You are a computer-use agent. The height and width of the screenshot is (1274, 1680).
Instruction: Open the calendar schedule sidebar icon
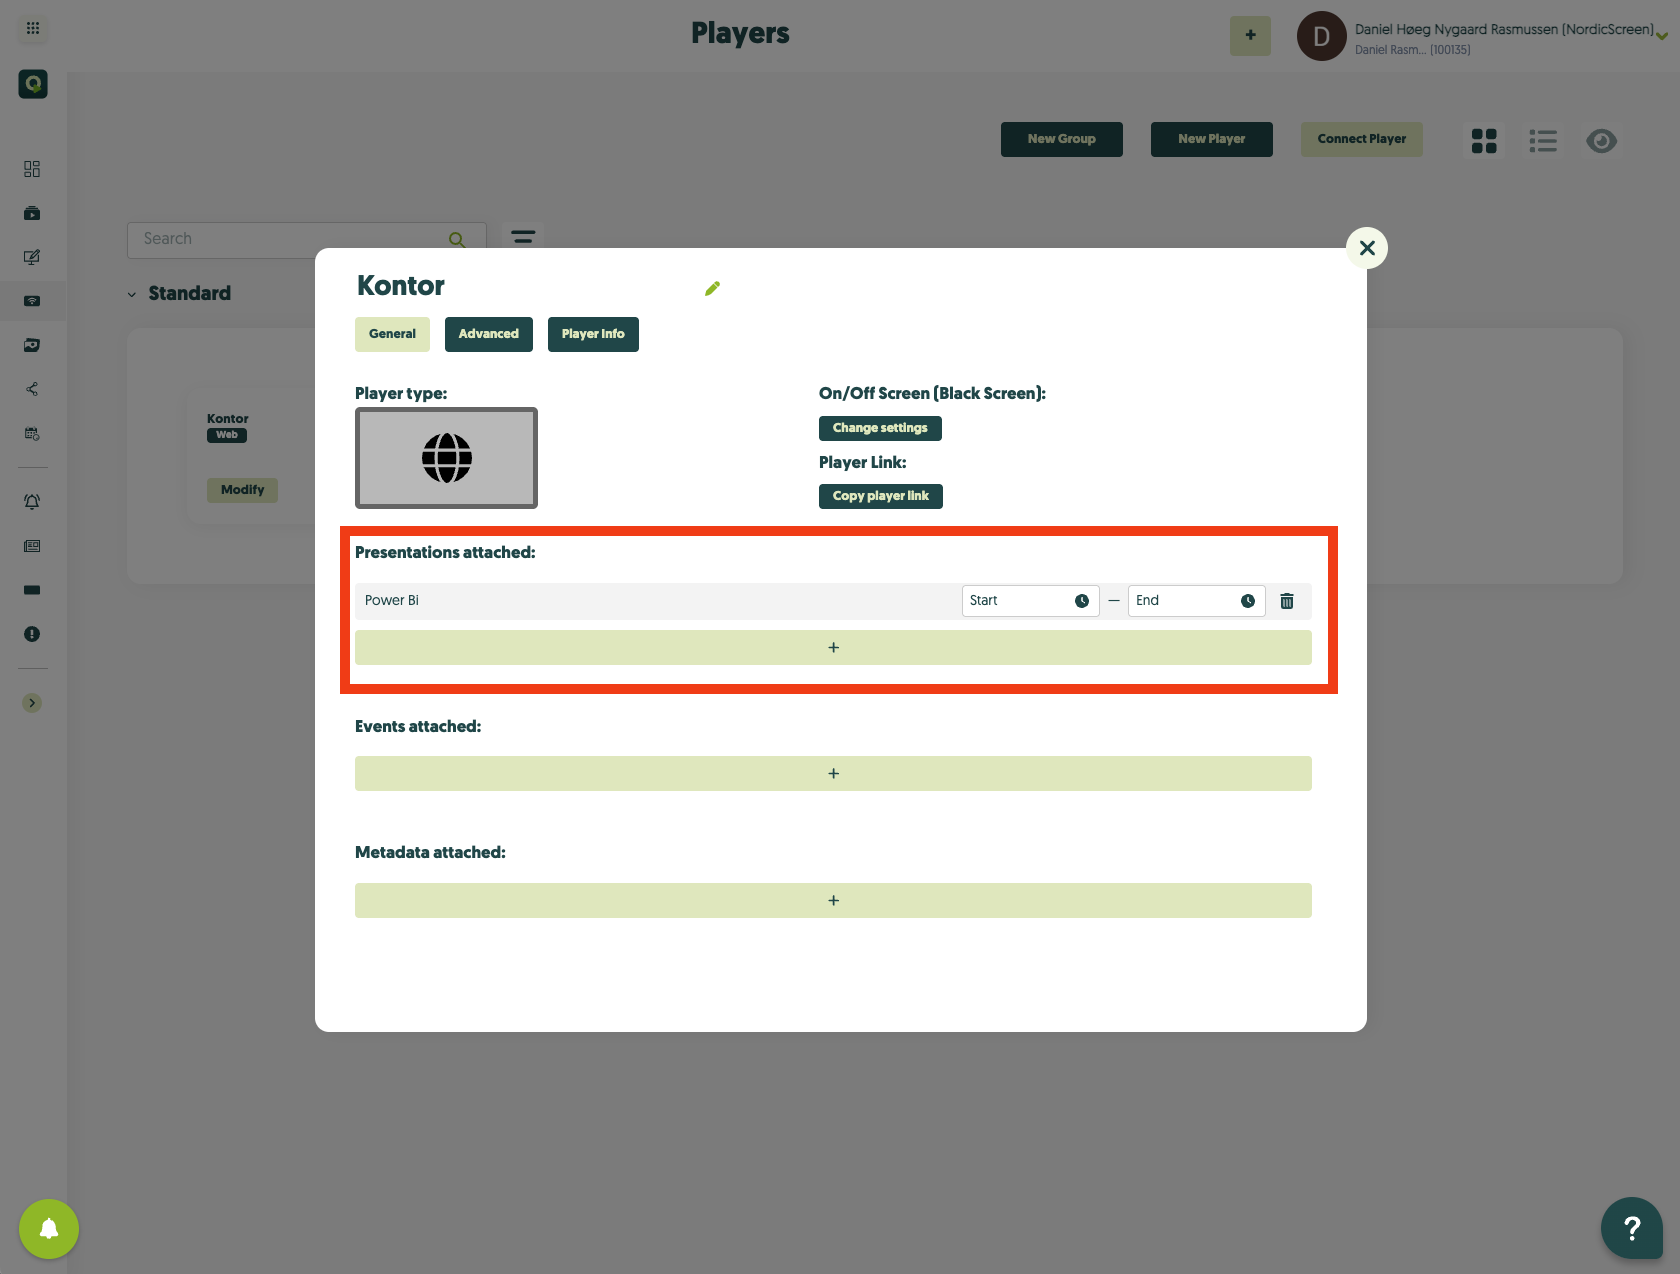click(32, 434)
